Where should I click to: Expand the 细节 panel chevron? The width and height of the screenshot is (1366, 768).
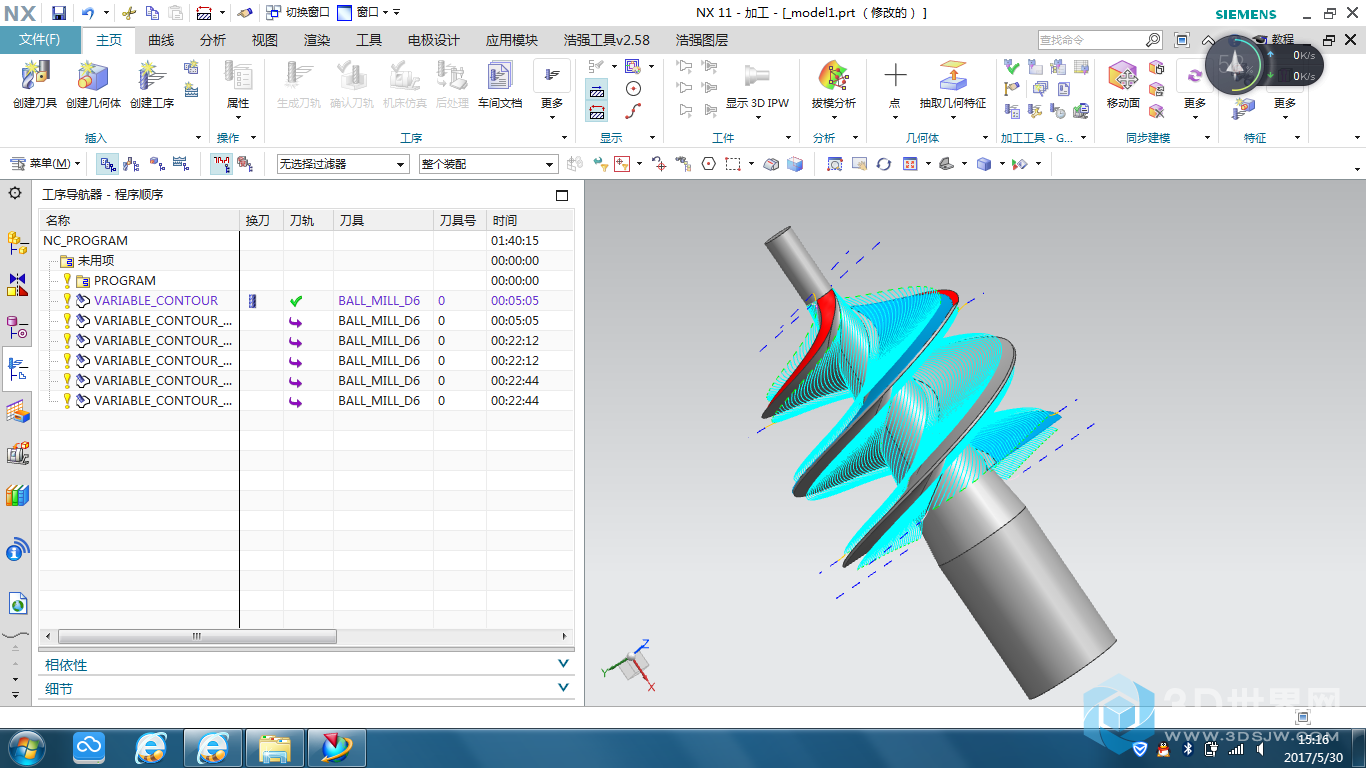point(563,688)
